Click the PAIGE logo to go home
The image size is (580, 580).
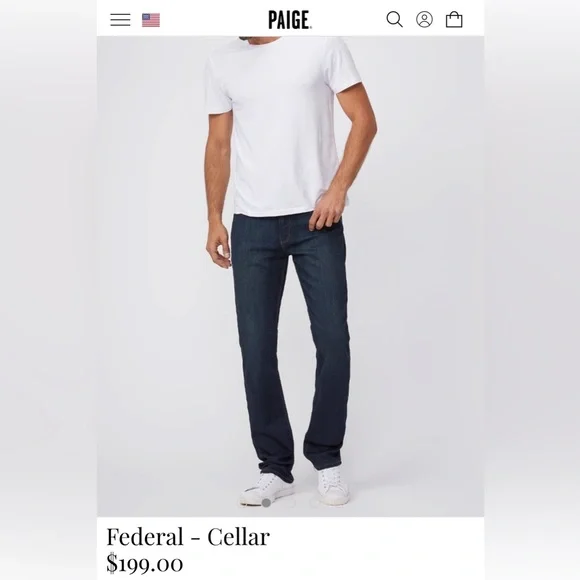tap(290, 20)
